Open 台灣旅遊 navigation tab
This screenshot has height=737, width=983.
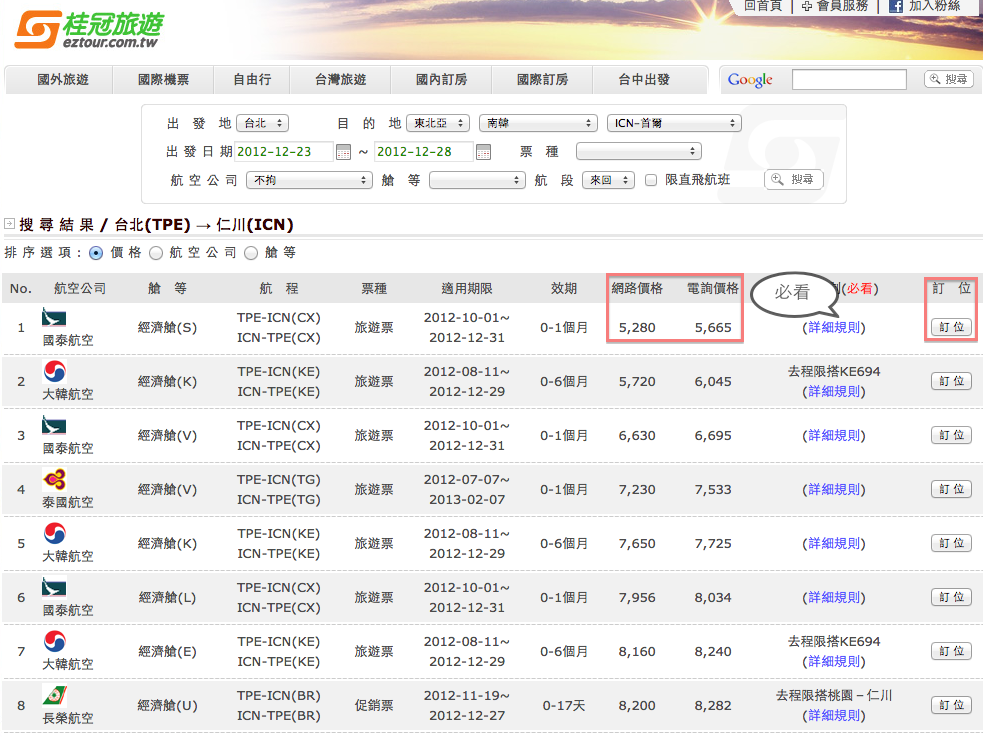[x=340, y=80]
